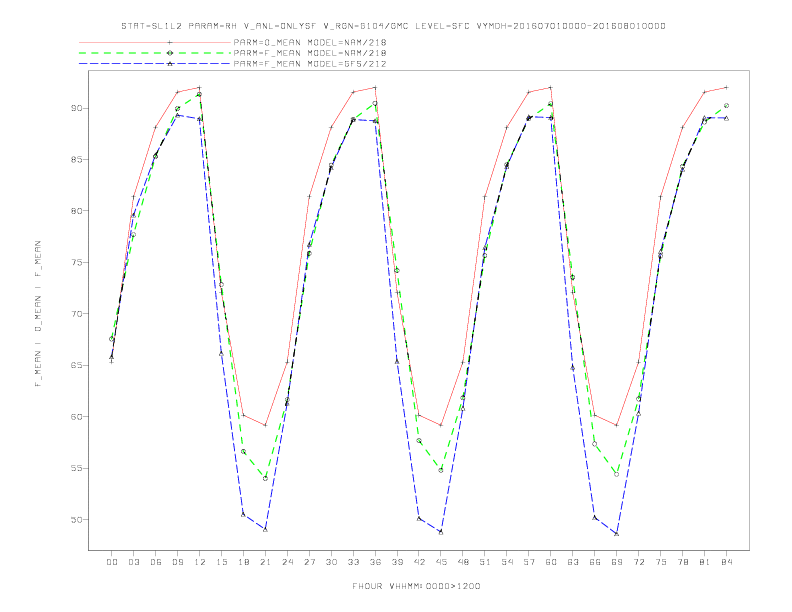
Task: Click blue GFS triangle marker at hour 21
Action: (265, 529)
